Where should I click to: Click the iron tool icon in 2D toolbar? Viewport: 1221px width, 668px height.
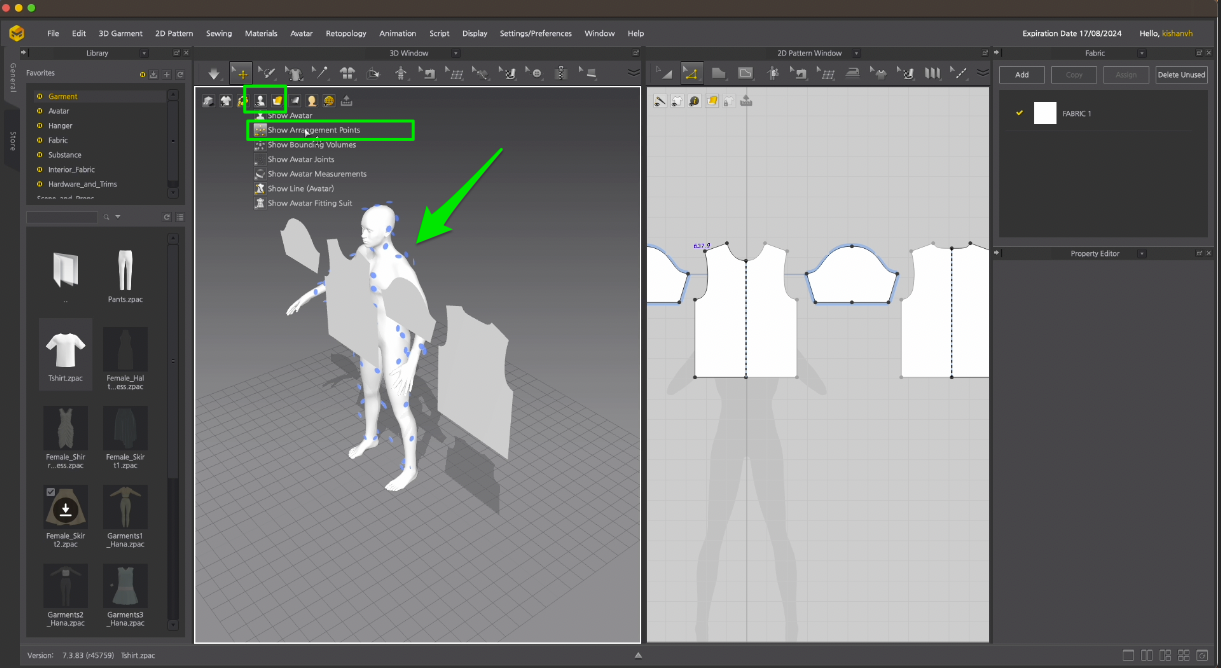pyautogui.click(x=852, y=73)
